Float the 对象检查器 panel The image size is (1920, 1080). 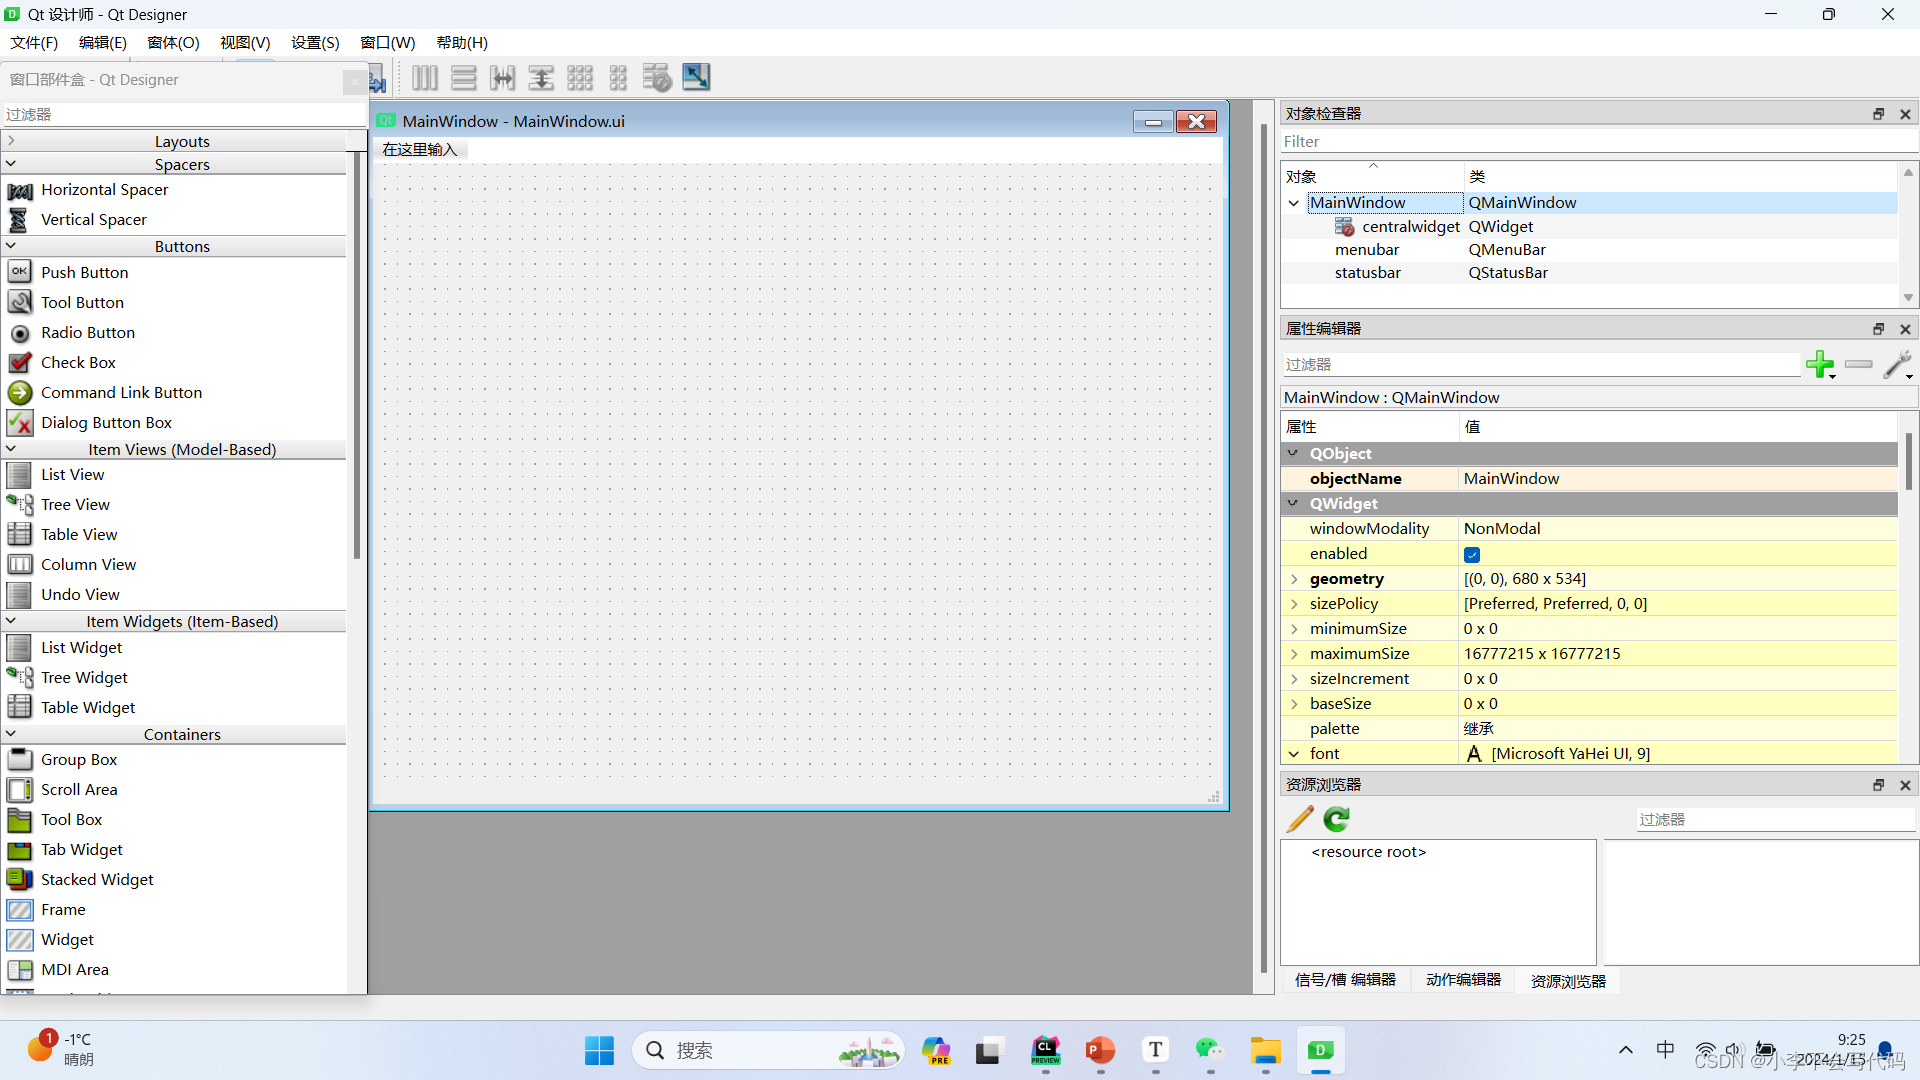pyautogui.click(x=1878, y=114)
